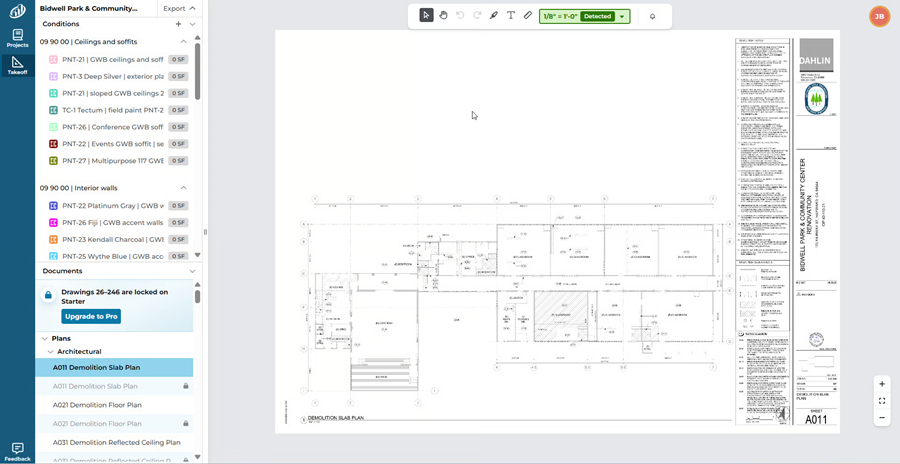The image size is (900, 464).
Task: Click the undo arrow icon
Action: pos(460,16)
